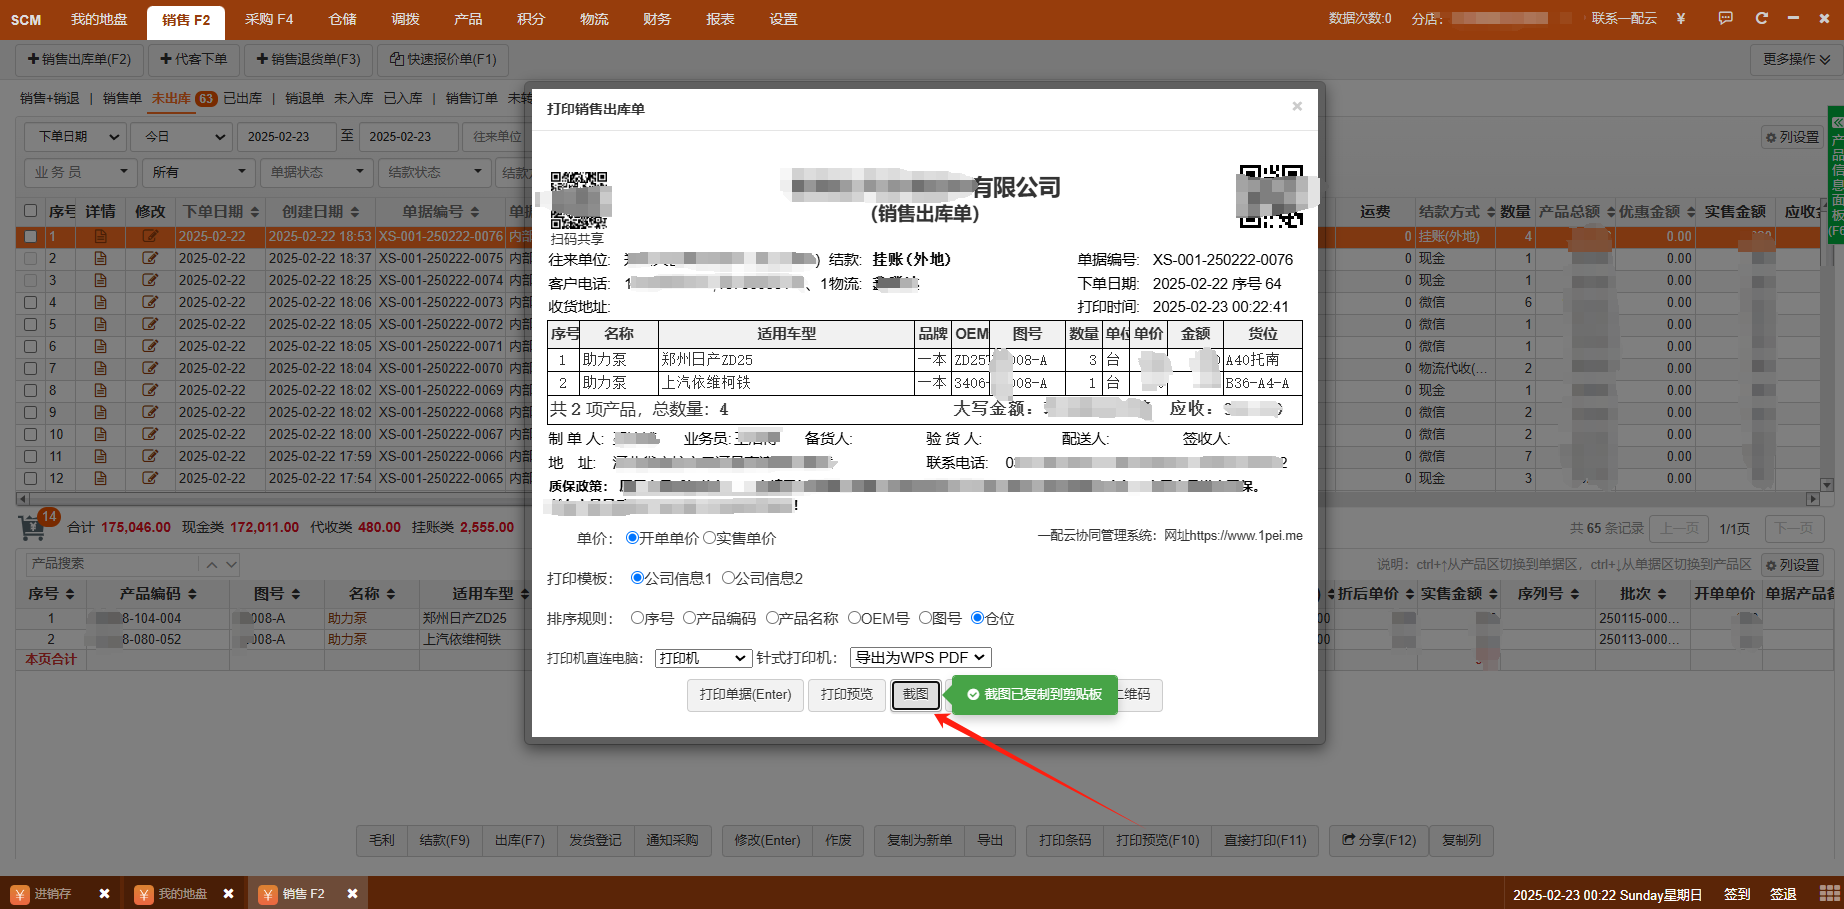The image size is (1844, 909).
Task: Open the 采购 F4 menu
Action: [269, 19]
